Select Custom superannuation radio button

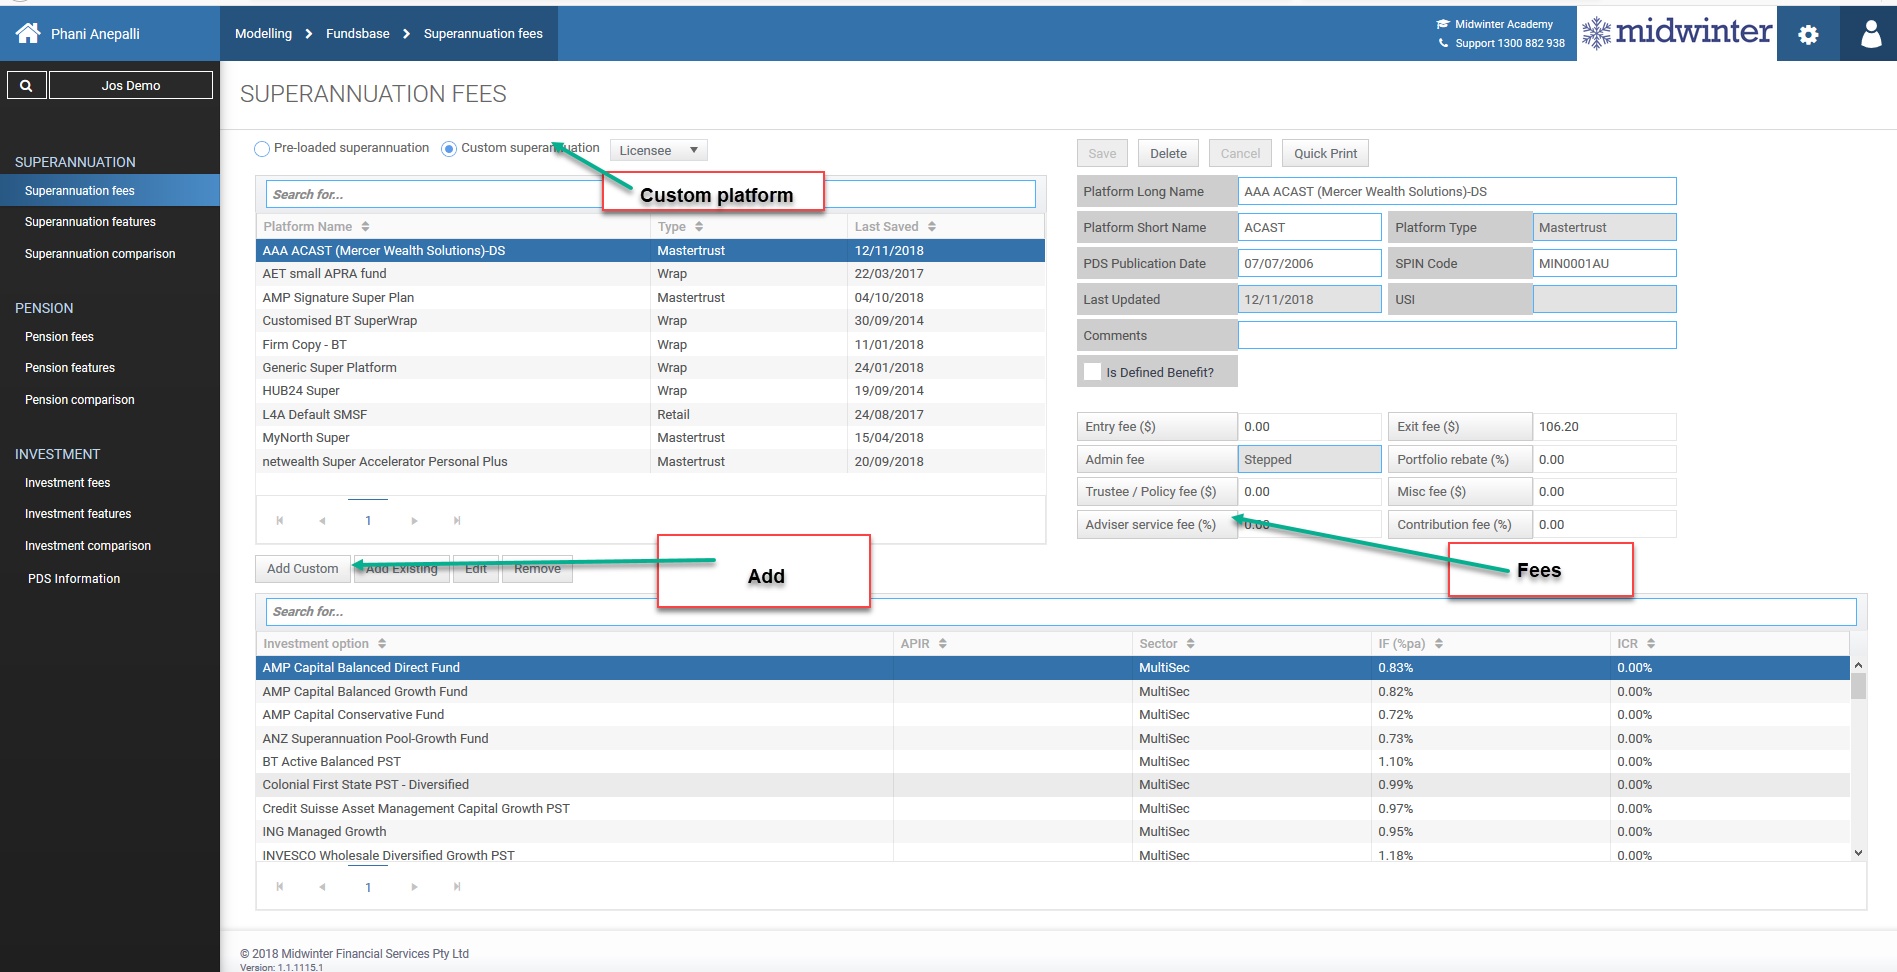(x=449, y=149)
